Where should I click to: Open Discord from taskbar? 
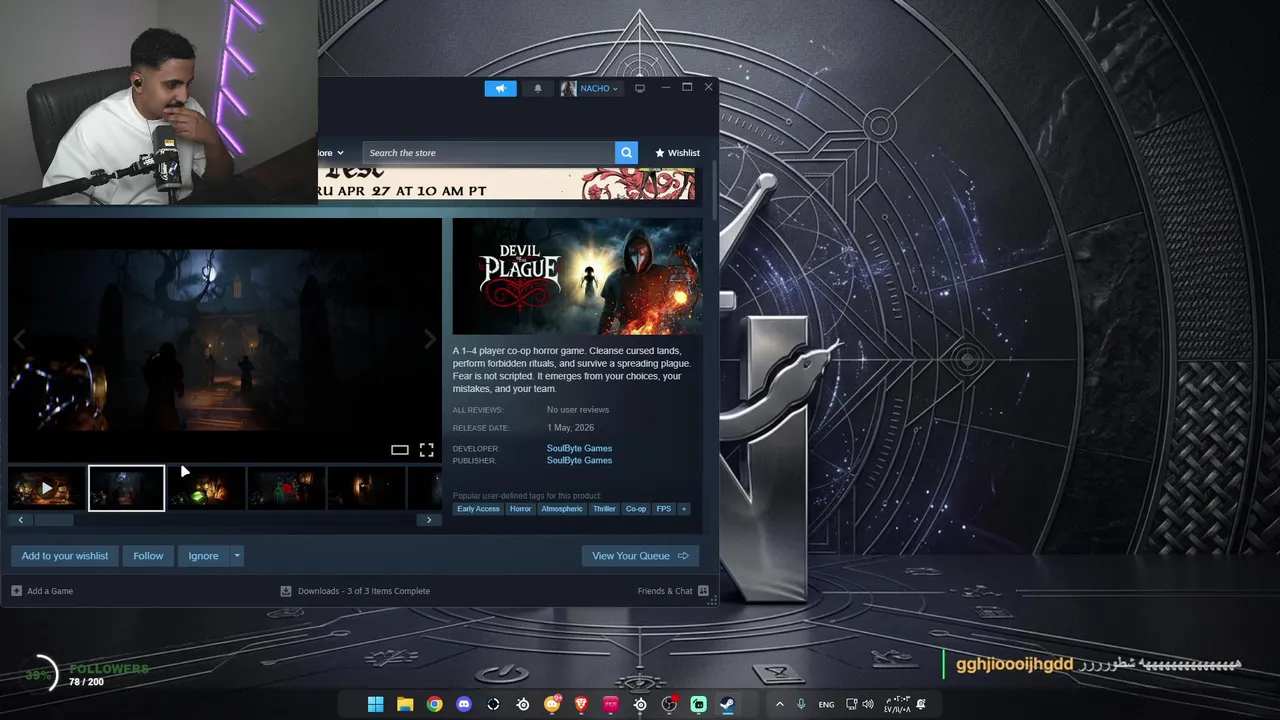click(x=464, y=704)
